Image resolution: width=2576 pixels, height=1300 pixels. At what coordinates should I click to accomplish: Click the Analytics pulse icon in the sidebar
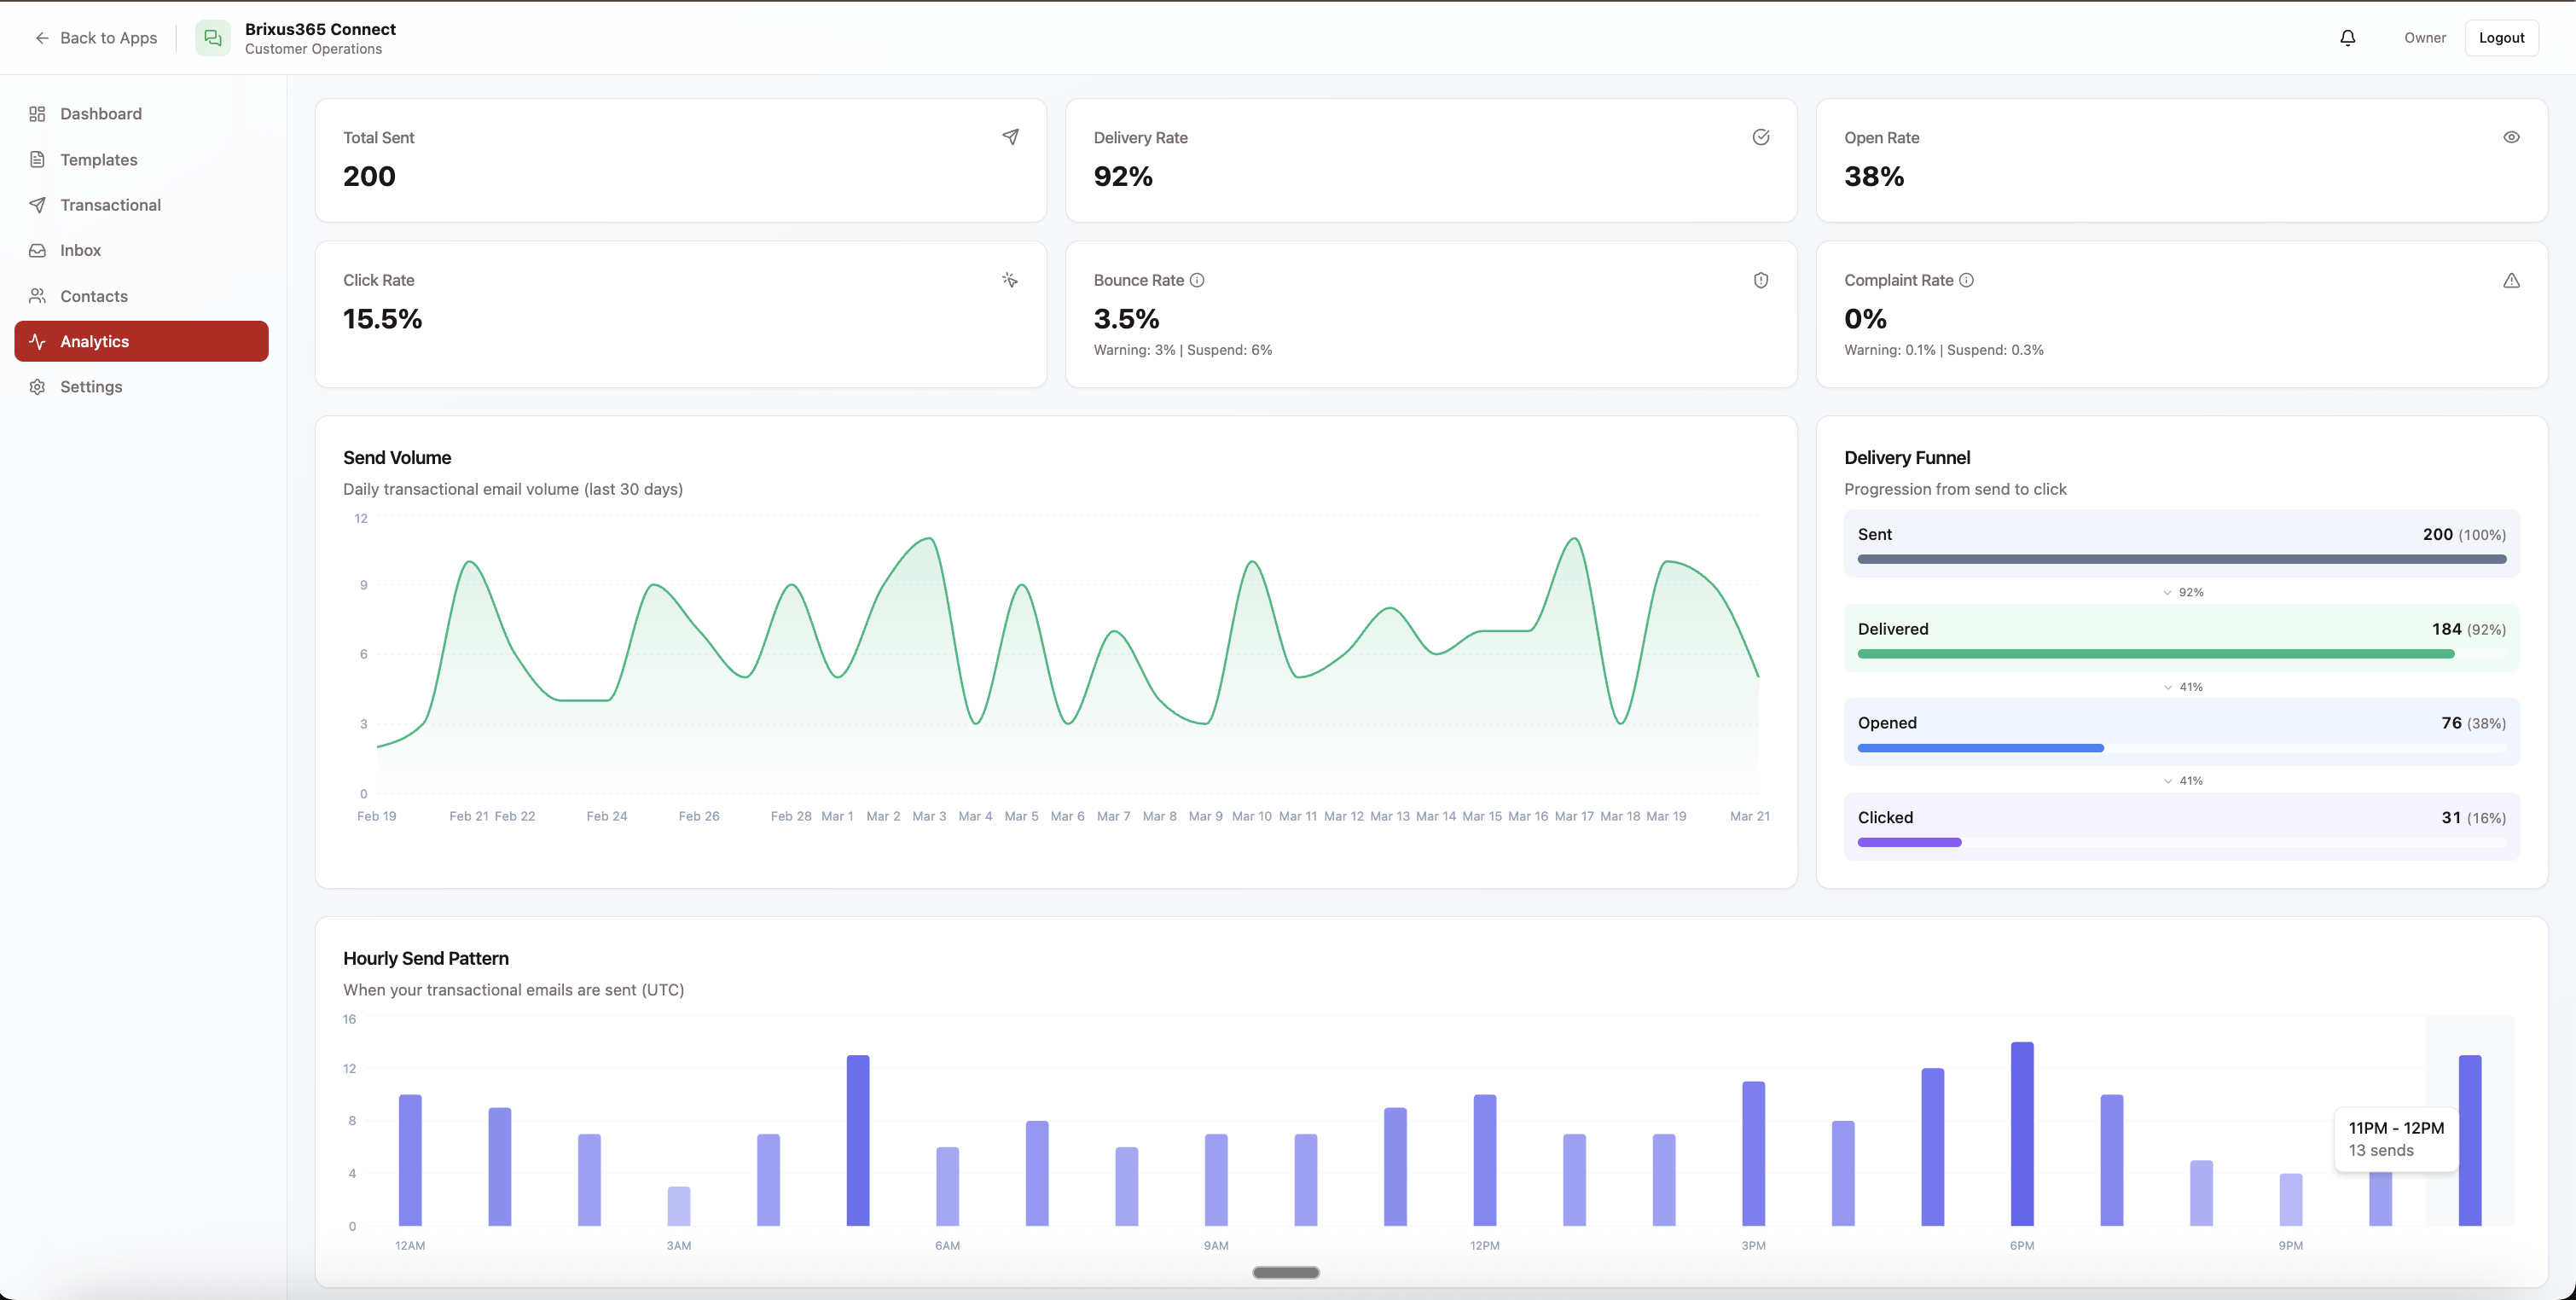(x=37, y=341)
